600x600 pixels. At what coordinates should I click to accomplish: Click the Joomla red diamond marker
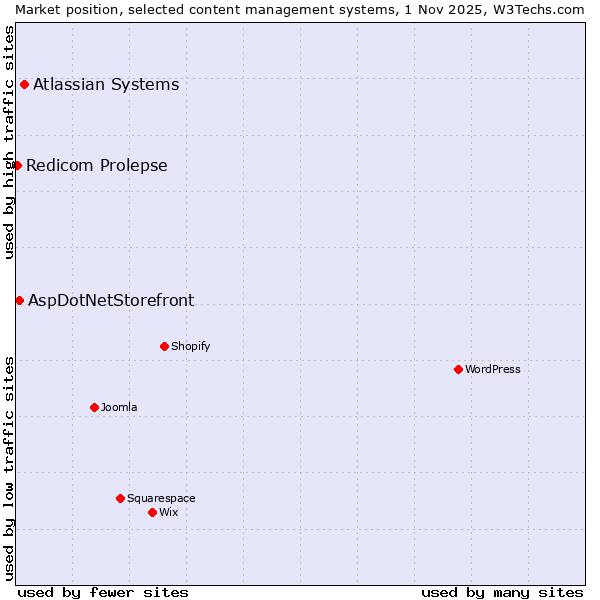click(94, 407)
